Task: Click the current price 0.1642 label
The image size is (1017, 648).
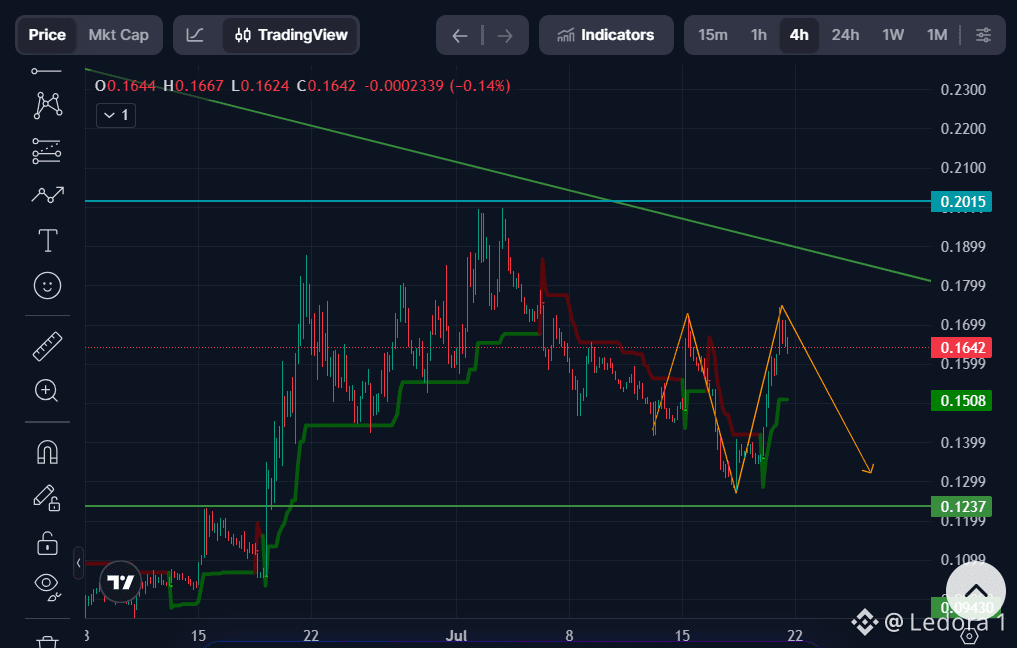Action: coord(963,348)
